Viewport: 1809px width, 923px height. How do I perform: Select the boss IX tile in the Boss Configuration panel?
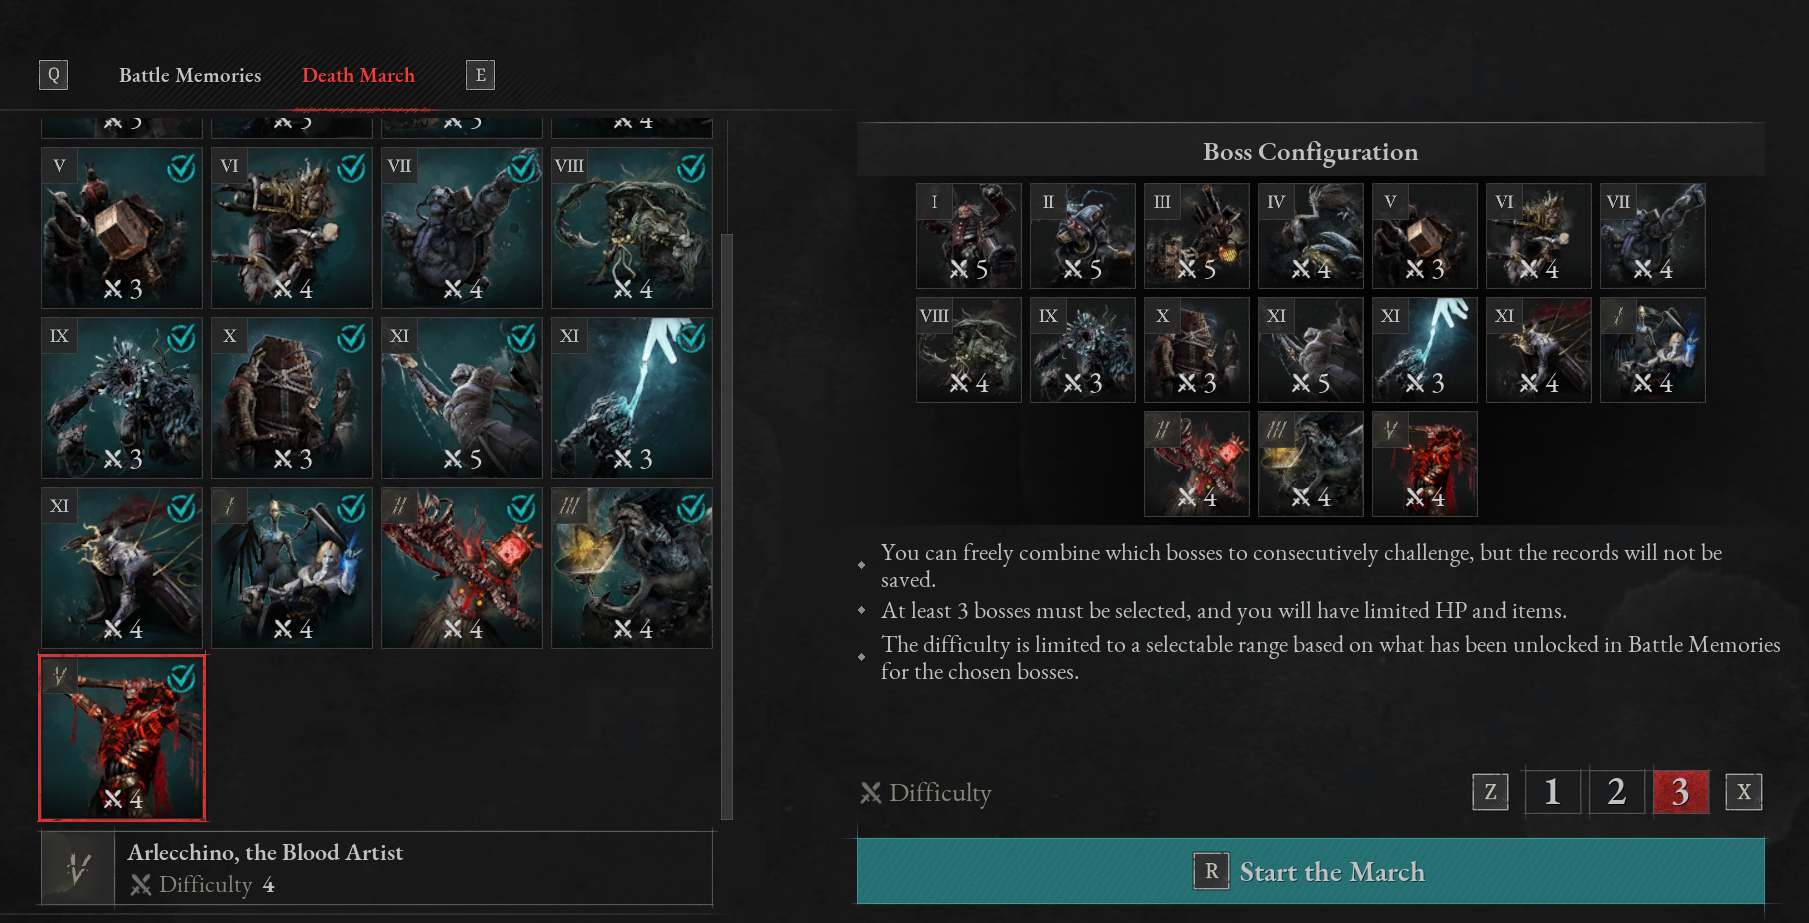point(1083,350)
